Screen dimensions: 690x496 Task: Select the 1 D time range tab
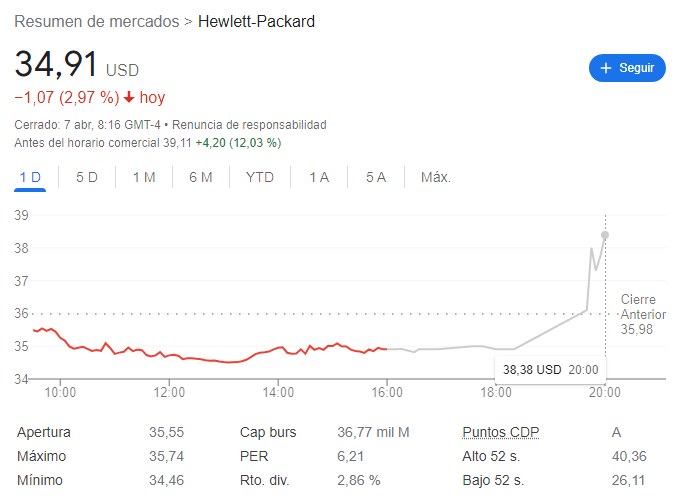pyautogui.click(x=31, y=177)
